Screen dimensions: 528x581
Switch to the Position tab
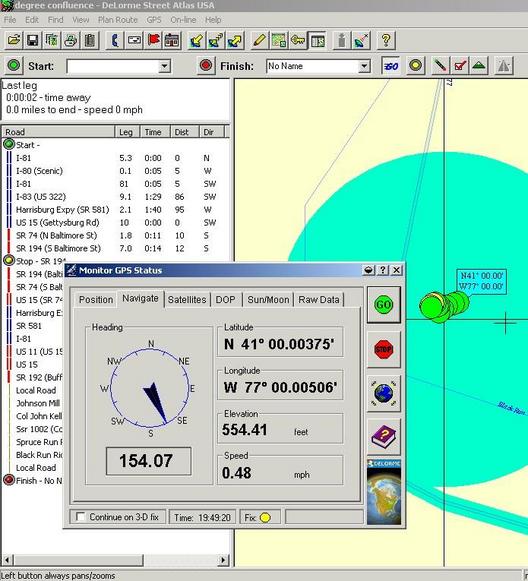point(96,299)
